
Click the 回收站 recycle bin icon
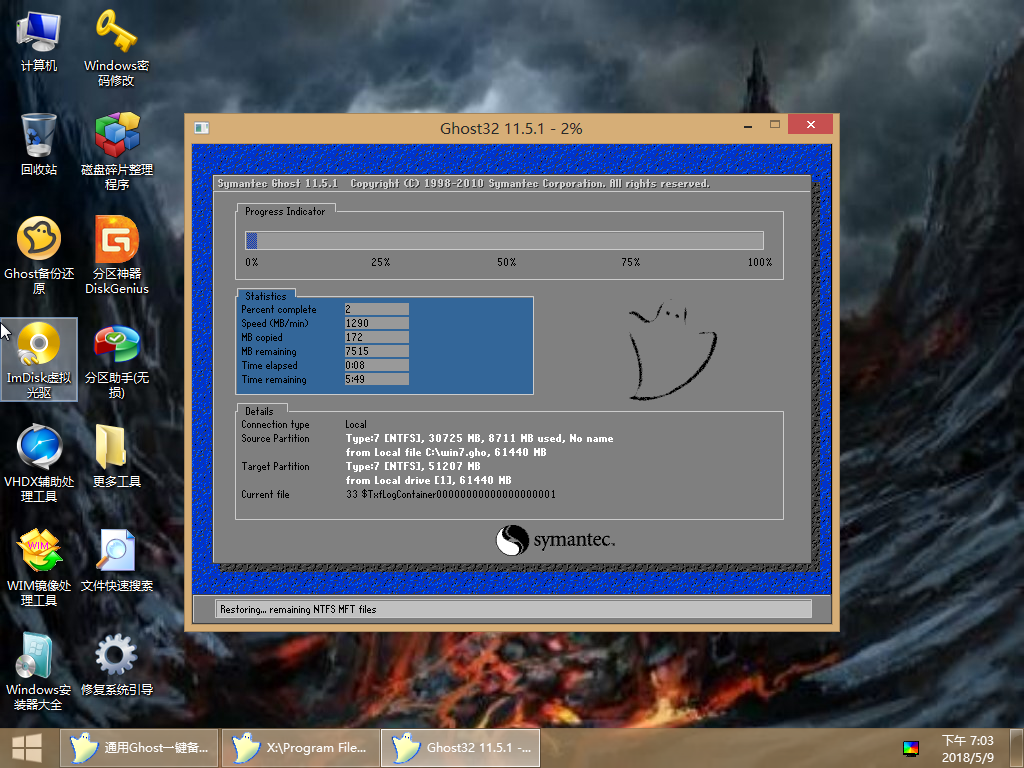coord(39,145)
